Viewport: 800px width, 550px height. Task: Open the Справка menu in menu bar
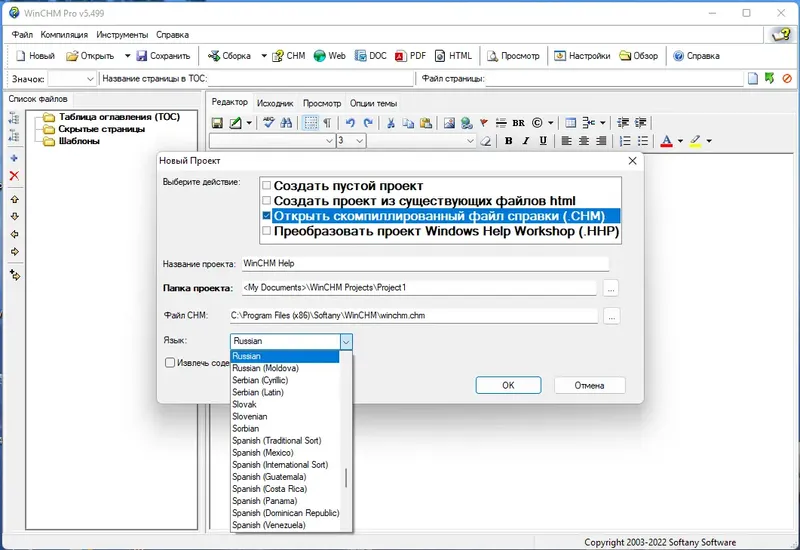tap(172, 35)
